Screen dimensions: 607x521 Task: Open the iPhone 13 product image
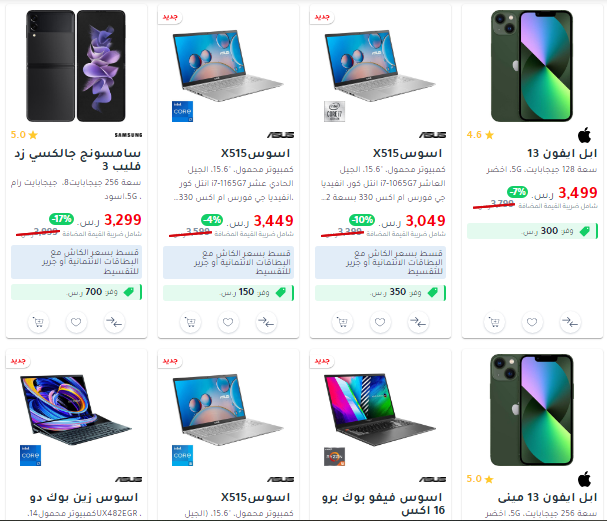(532, 66)
